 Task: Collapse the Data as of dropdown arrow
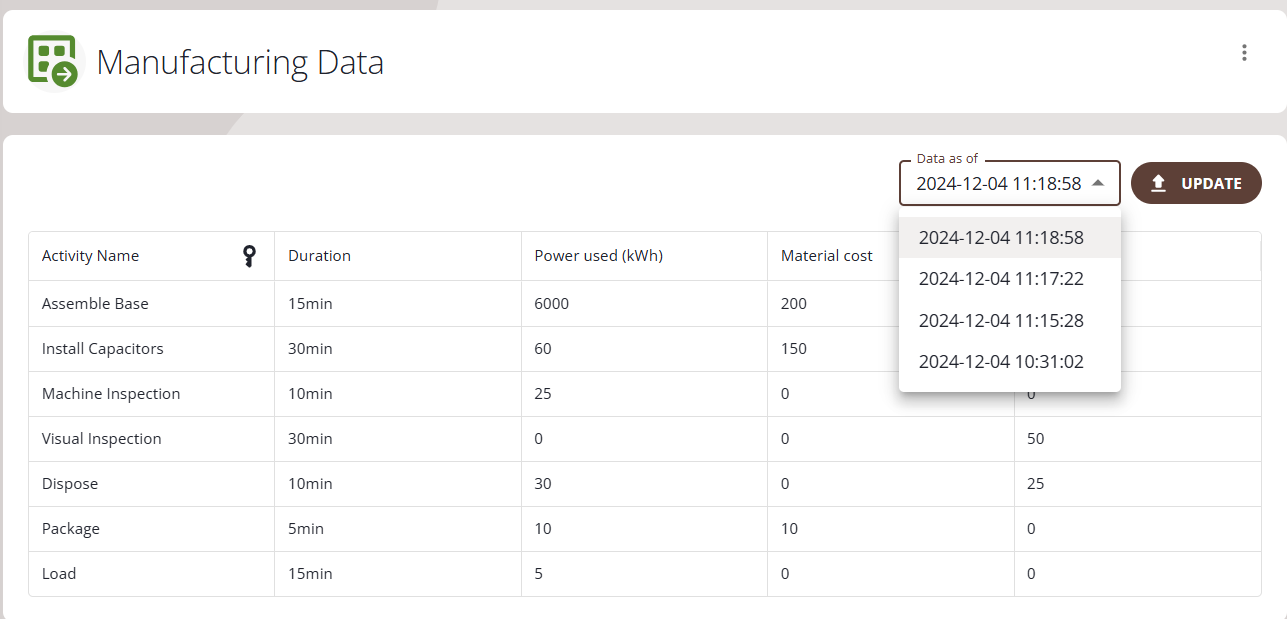tap(1098, 184)
